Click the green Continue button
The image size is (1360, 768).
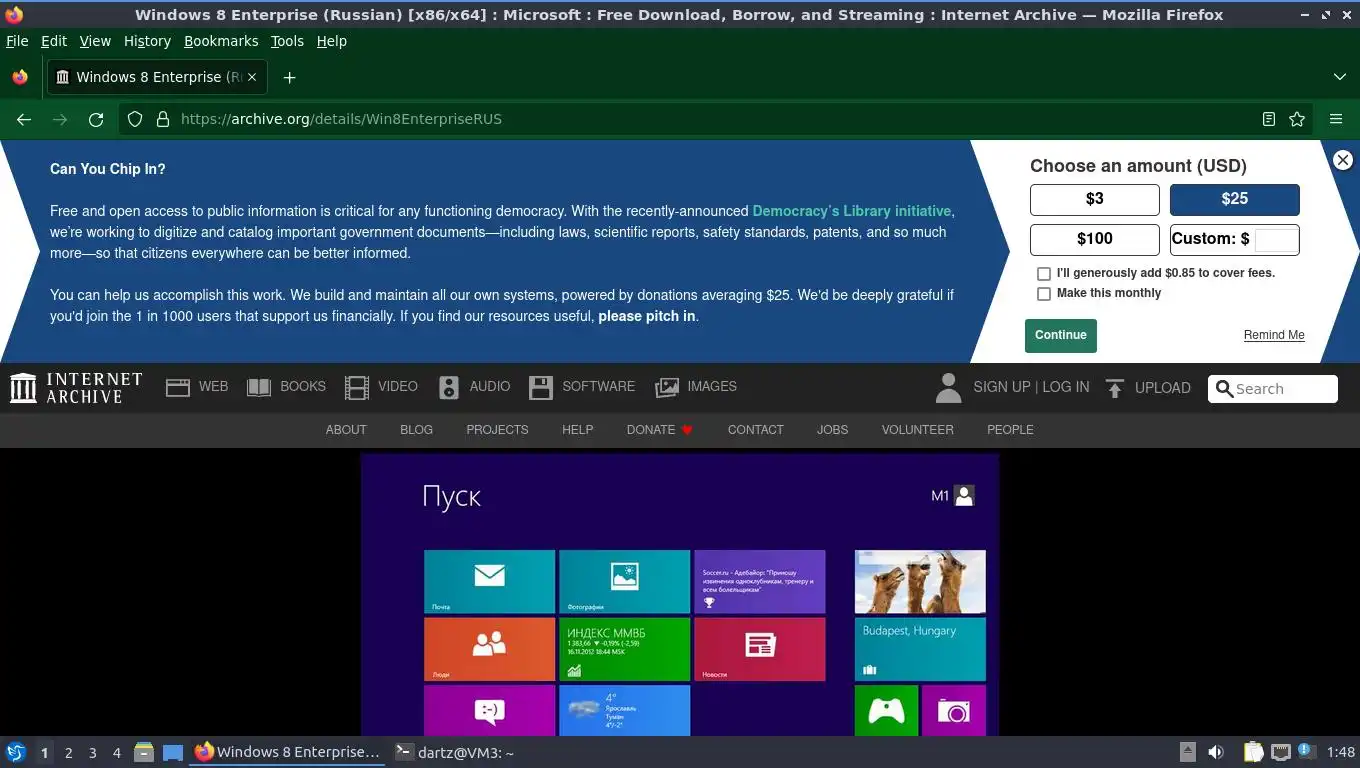[x=1061, y=335]
